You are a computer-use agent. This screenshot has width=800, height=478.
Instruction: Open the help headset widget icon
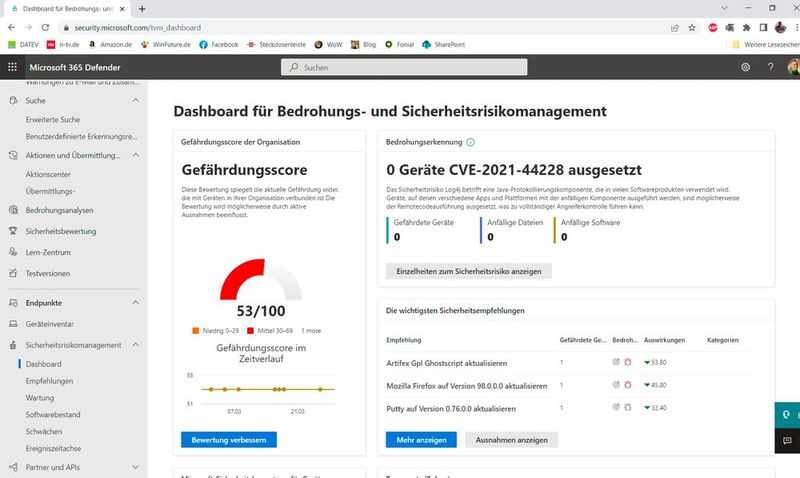[x=787, y=415]
